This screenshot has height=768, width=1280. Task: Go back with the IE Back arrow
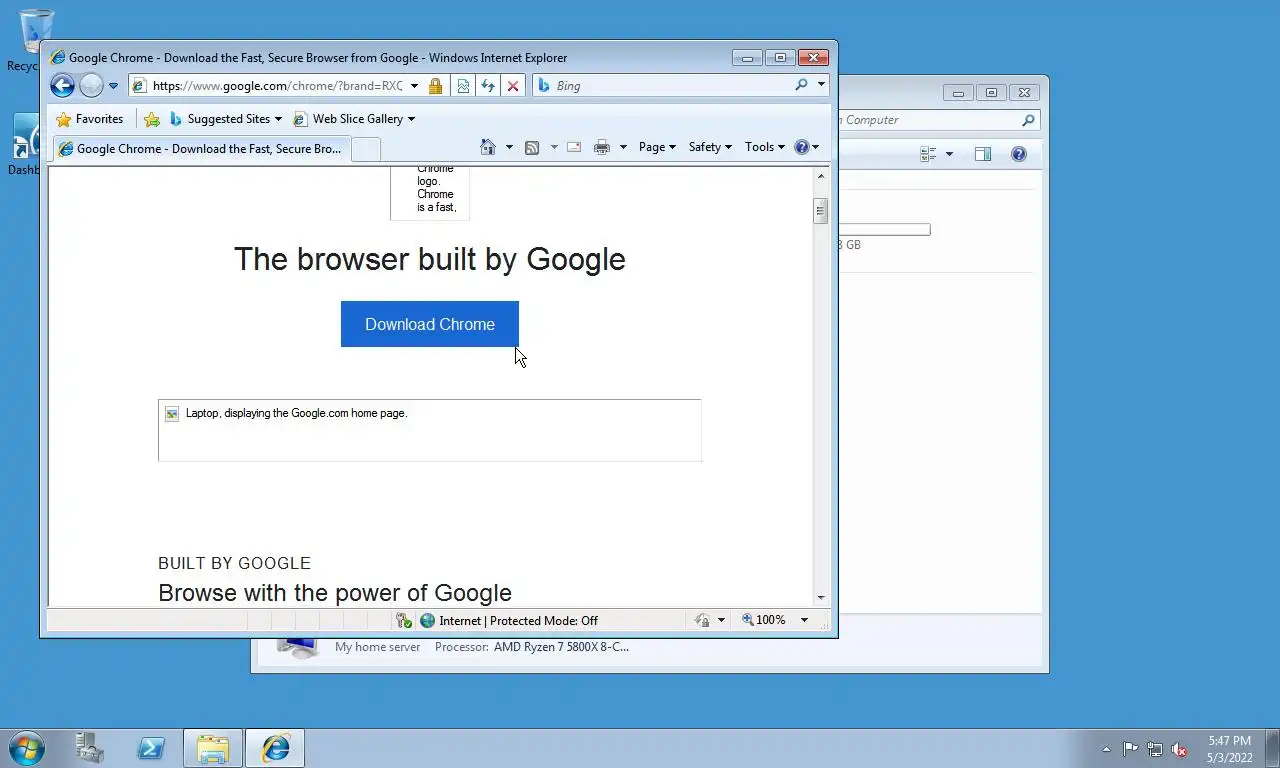62,86
